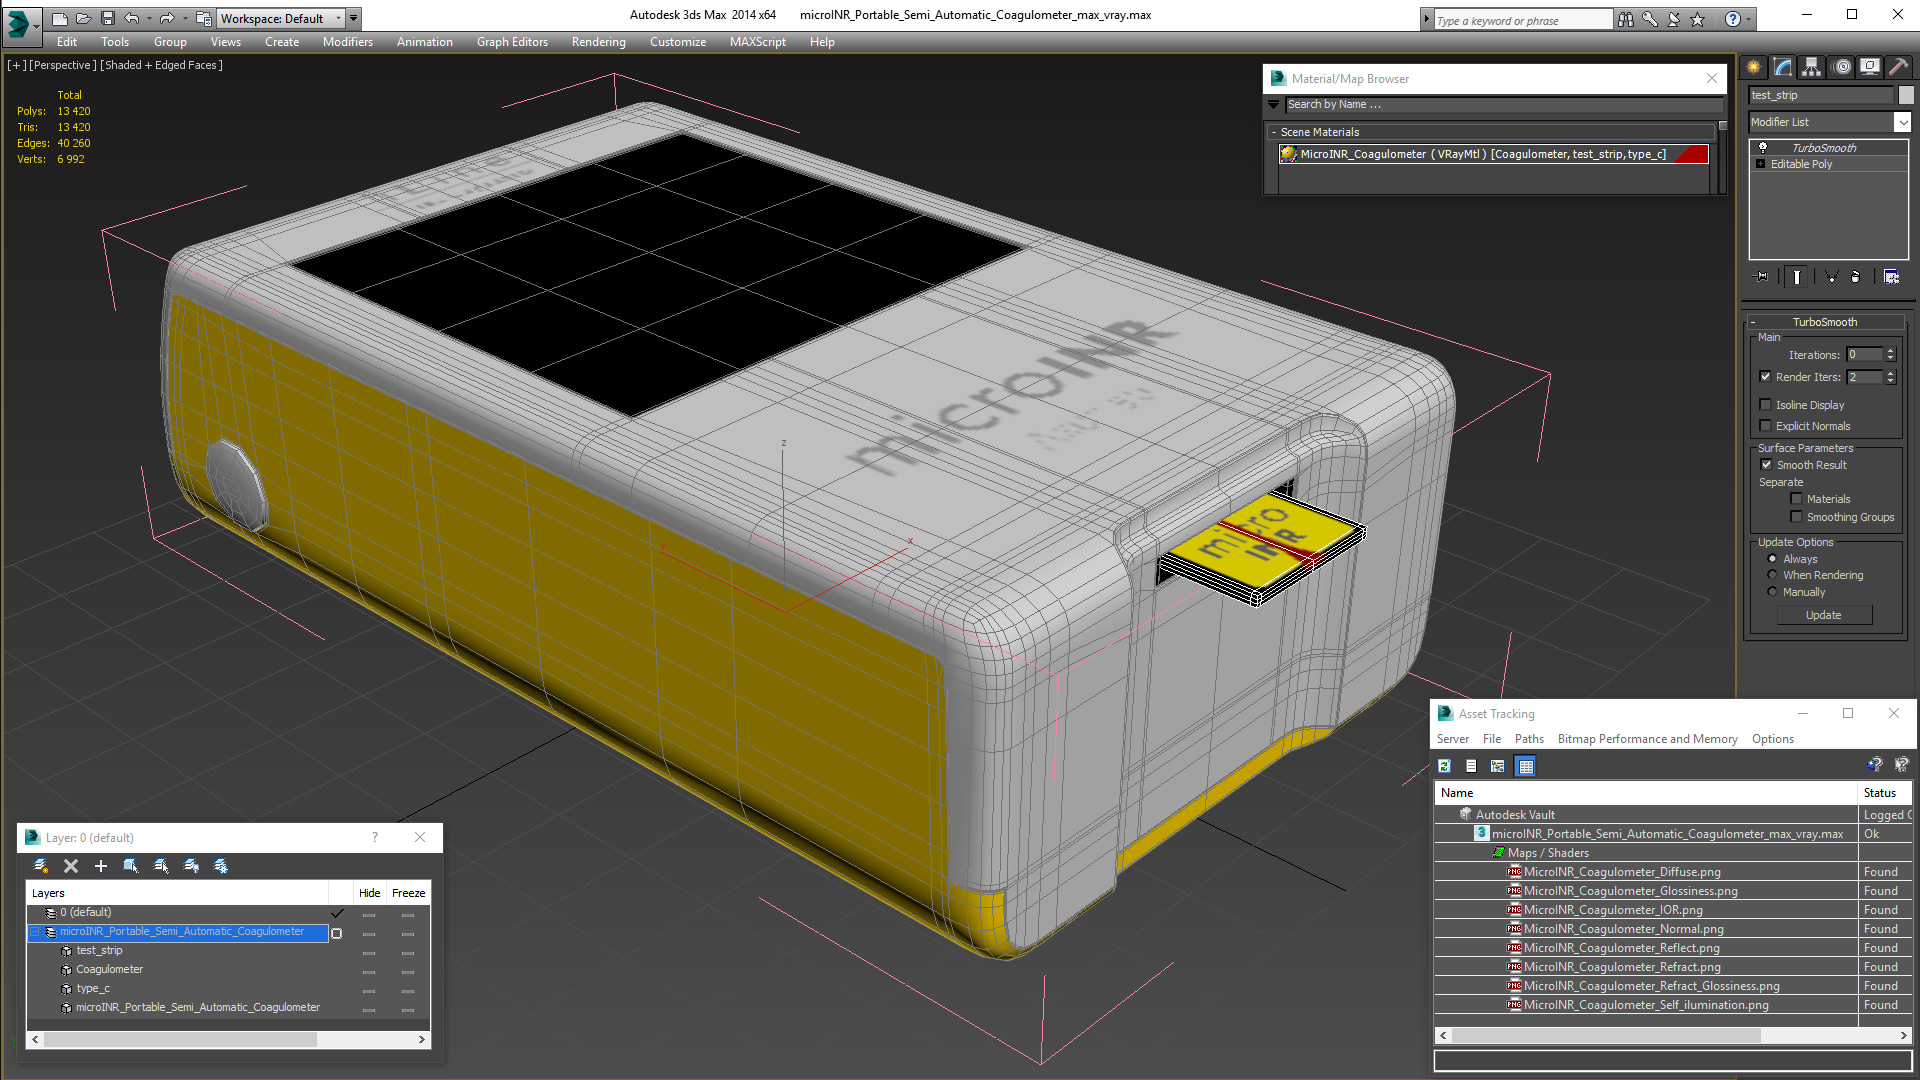
Task: Click the Search by Name field
Action: click(1503, 104)
